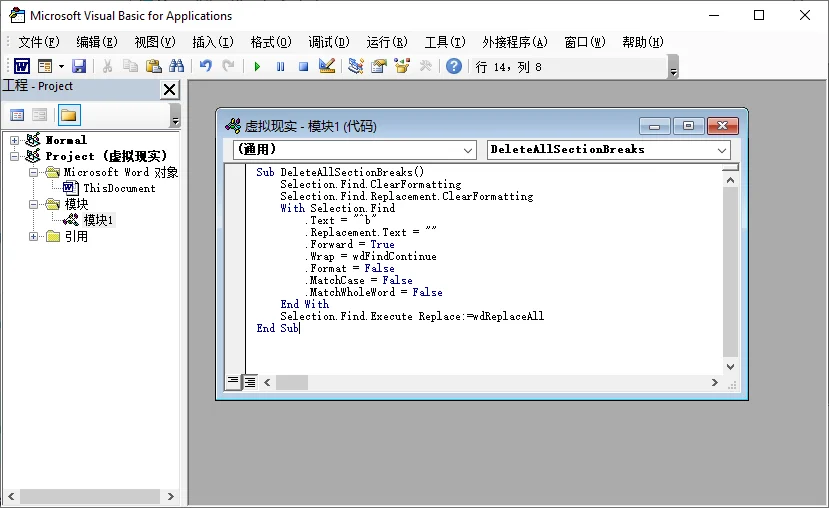
Task: Click the Cut scissors icon
Action: 107,67
